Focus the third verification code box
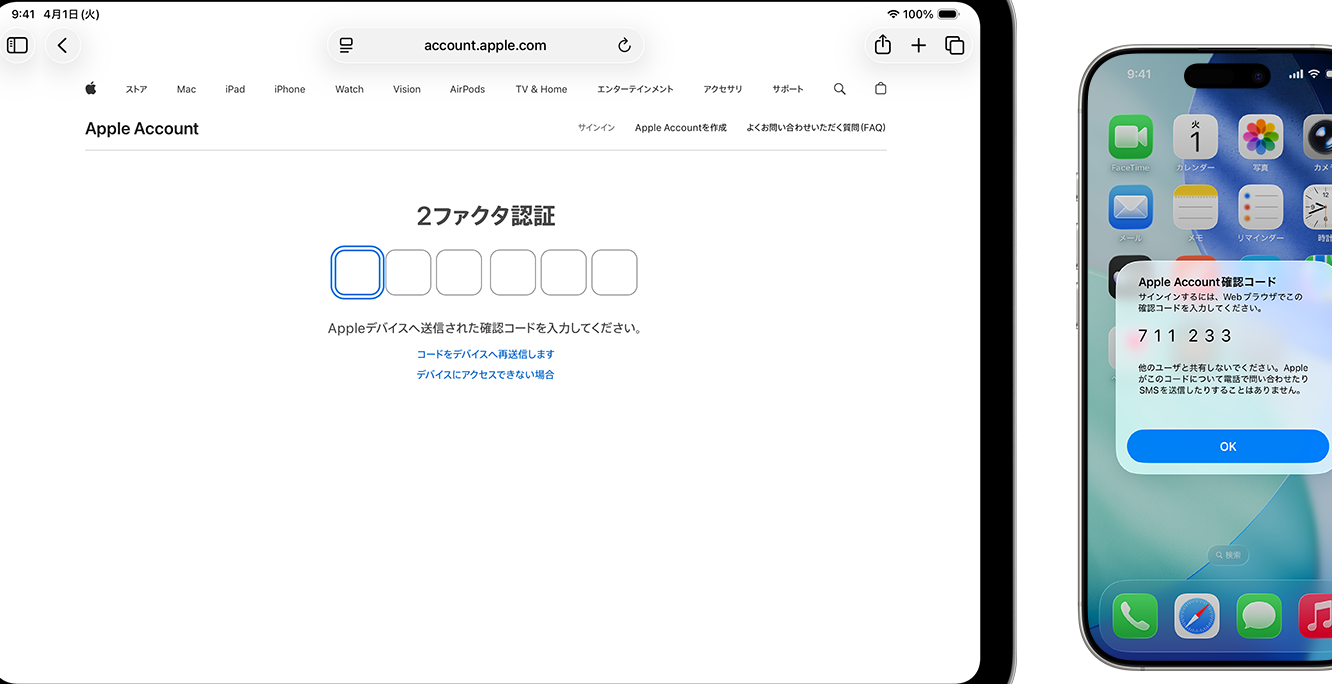This screenshot has width=1332, height=684. [459, 273]
